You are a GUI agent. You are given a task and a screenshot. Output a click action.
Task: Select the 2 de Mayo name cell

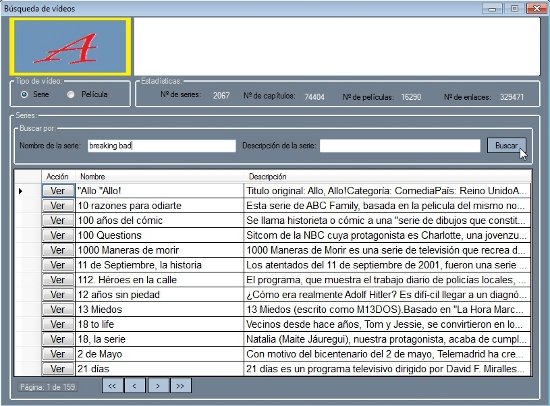point(160,354)
